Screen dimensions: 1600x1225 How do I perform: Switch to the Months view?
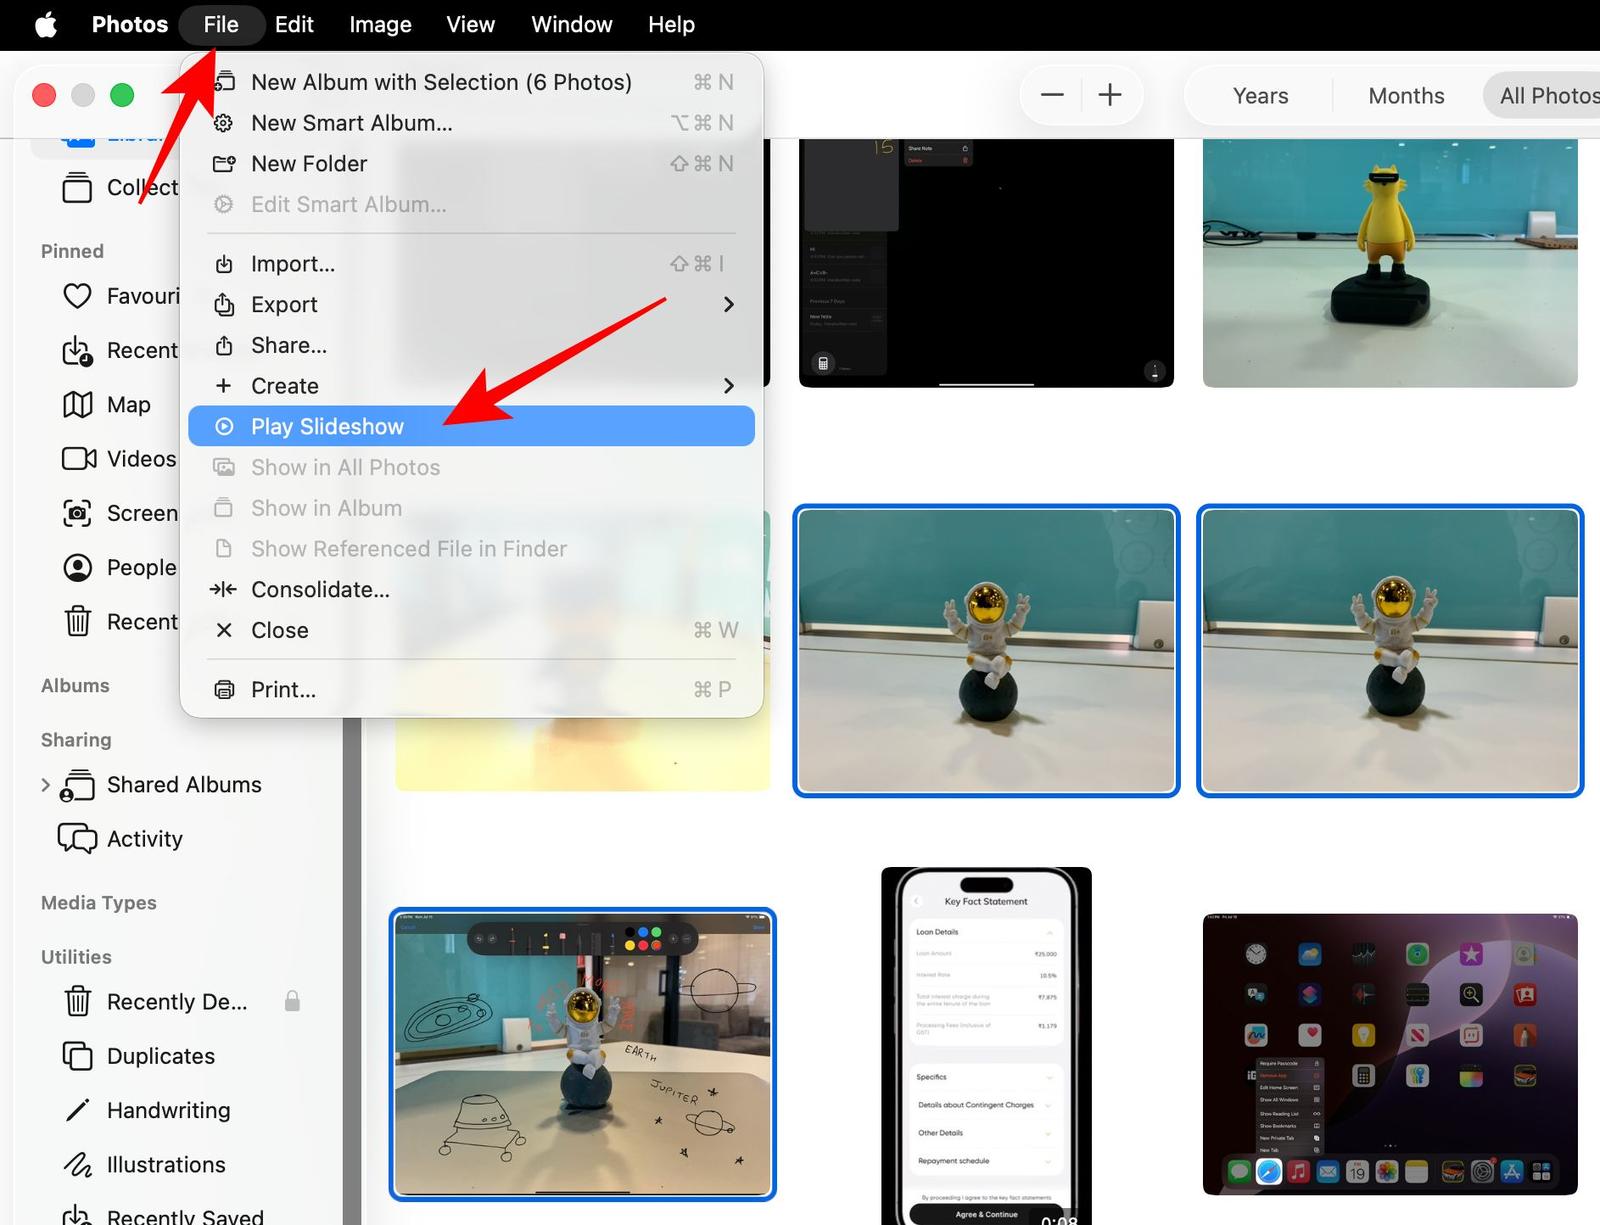coord(1406,96)
